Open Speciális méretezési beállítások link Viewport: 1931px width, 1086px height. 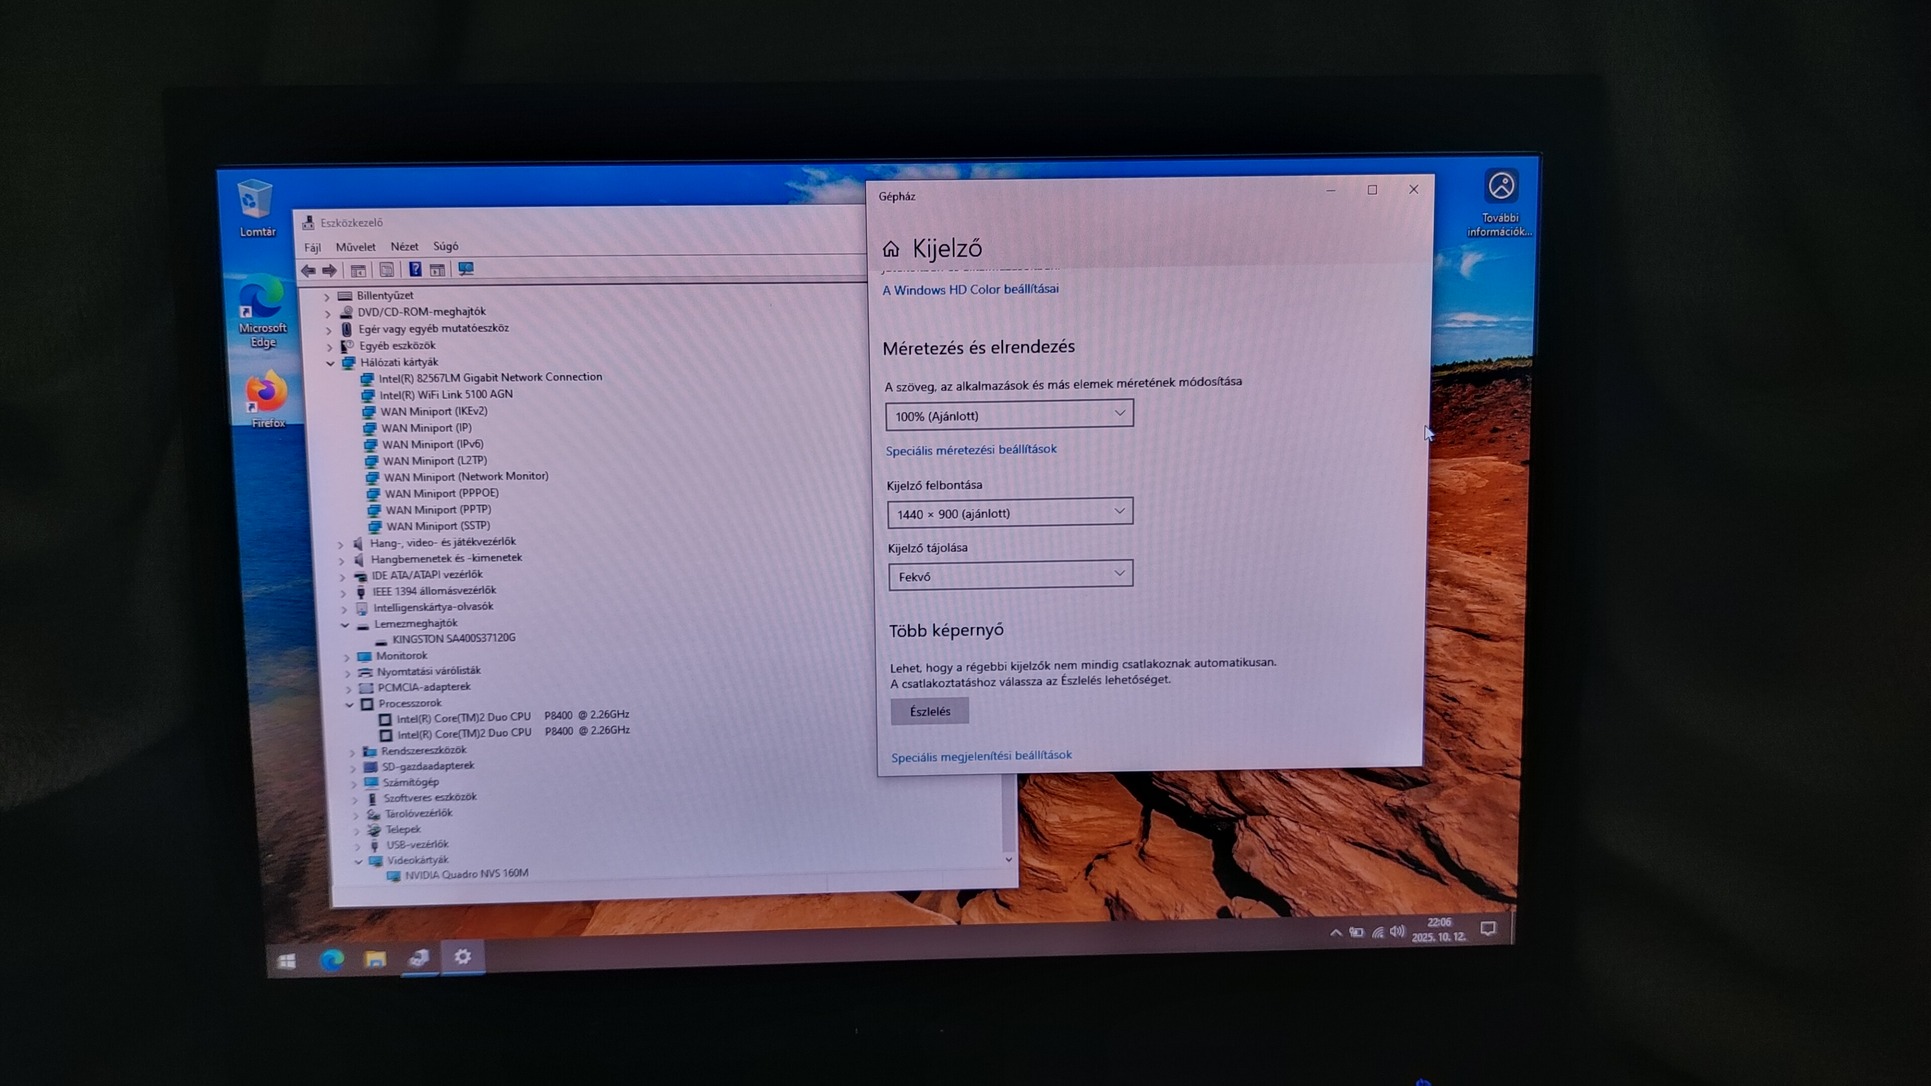971,450
